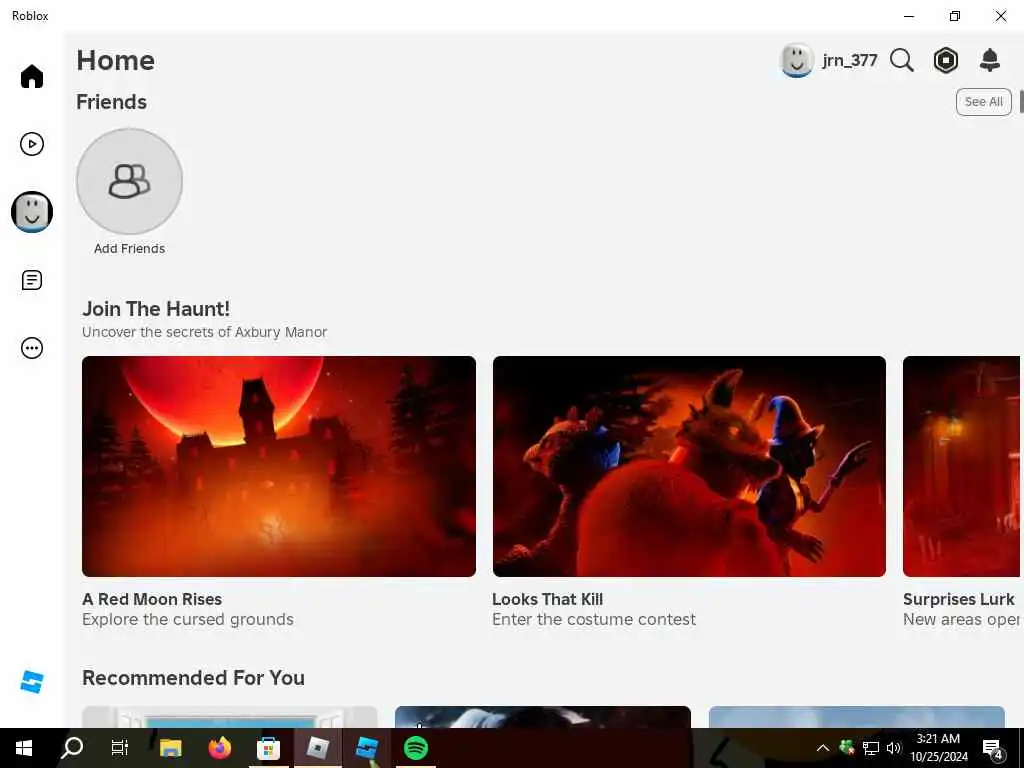1024x768 pixels.
Task: Open Spotify from the taskbar
Action: tap(415, 748)
